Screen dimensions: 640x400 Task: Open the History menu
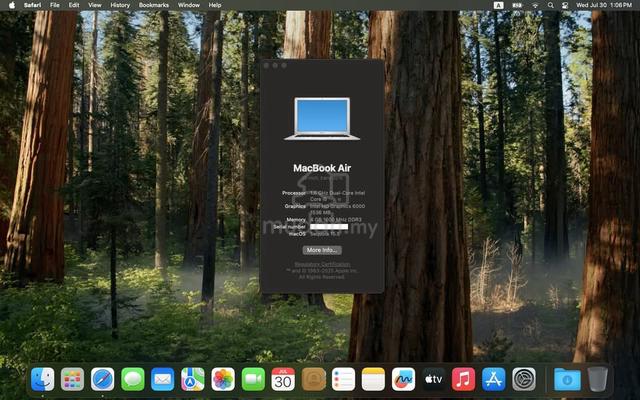[120, 5]
